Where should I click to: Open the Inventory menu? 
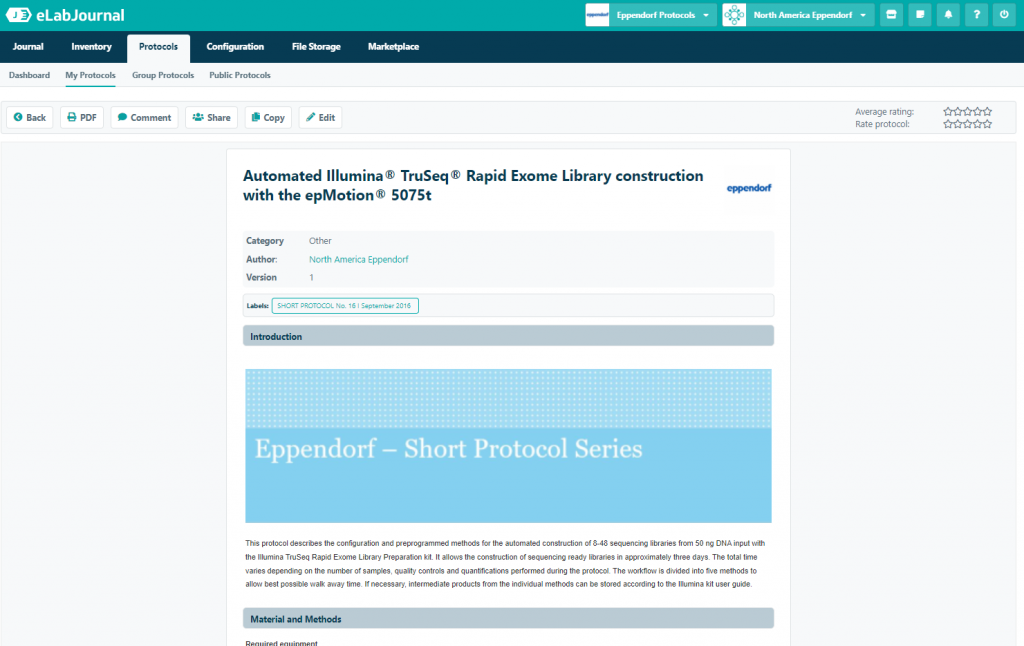click(x=91, y=47)
